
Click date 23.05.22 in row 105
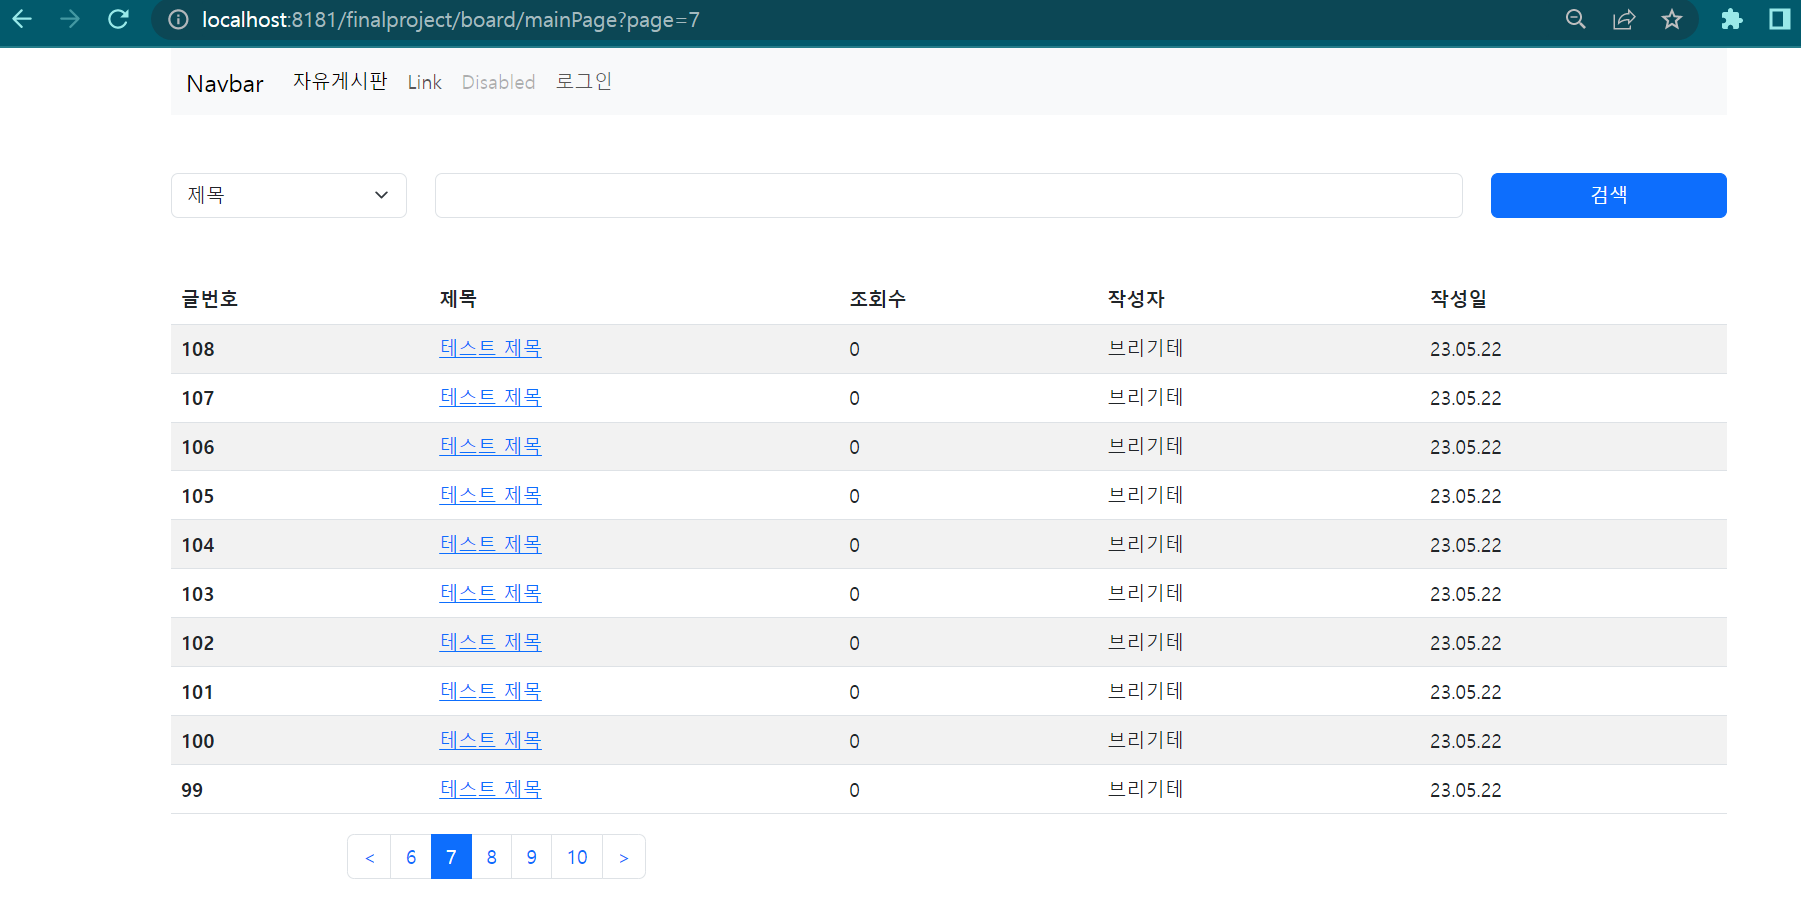pos(1466,496)
